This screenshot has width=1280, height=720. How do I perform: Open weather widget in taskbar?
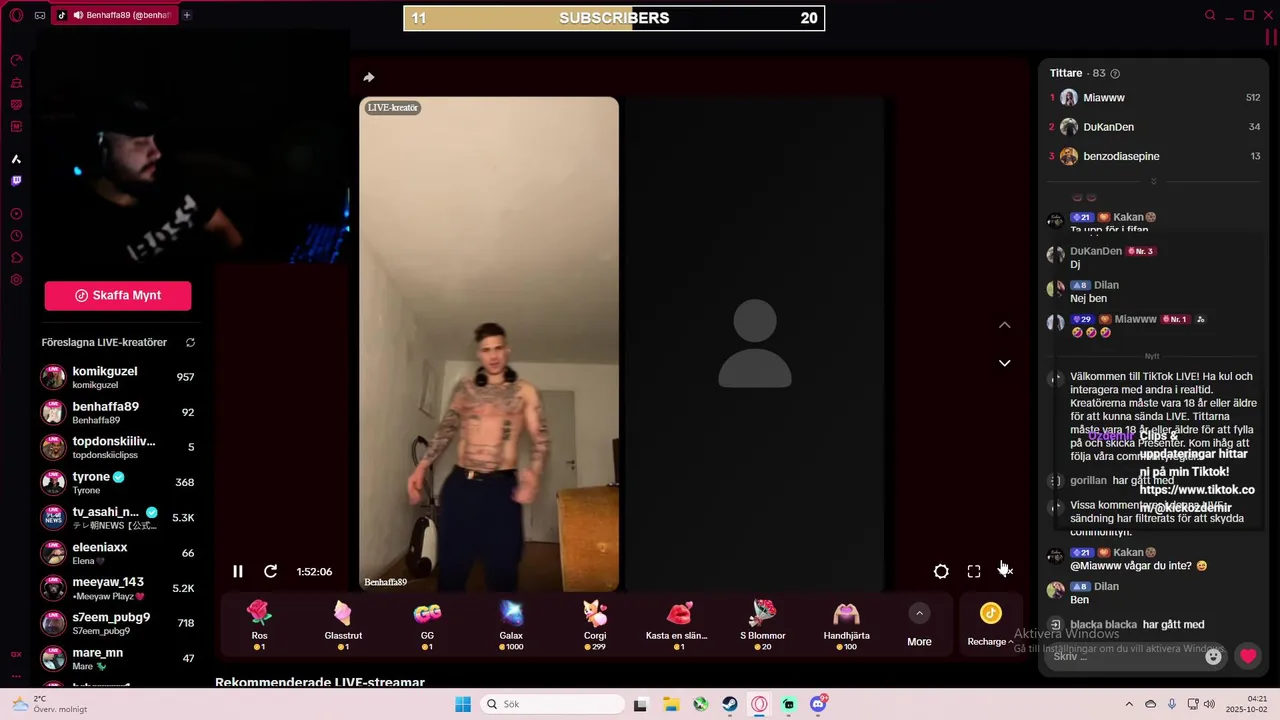(x=48, y=704)
